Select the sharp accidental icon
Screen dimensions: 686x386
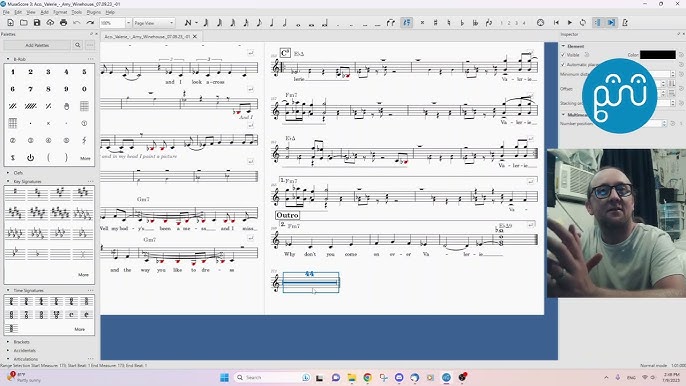pyautogui.click(x=435, y=23)
